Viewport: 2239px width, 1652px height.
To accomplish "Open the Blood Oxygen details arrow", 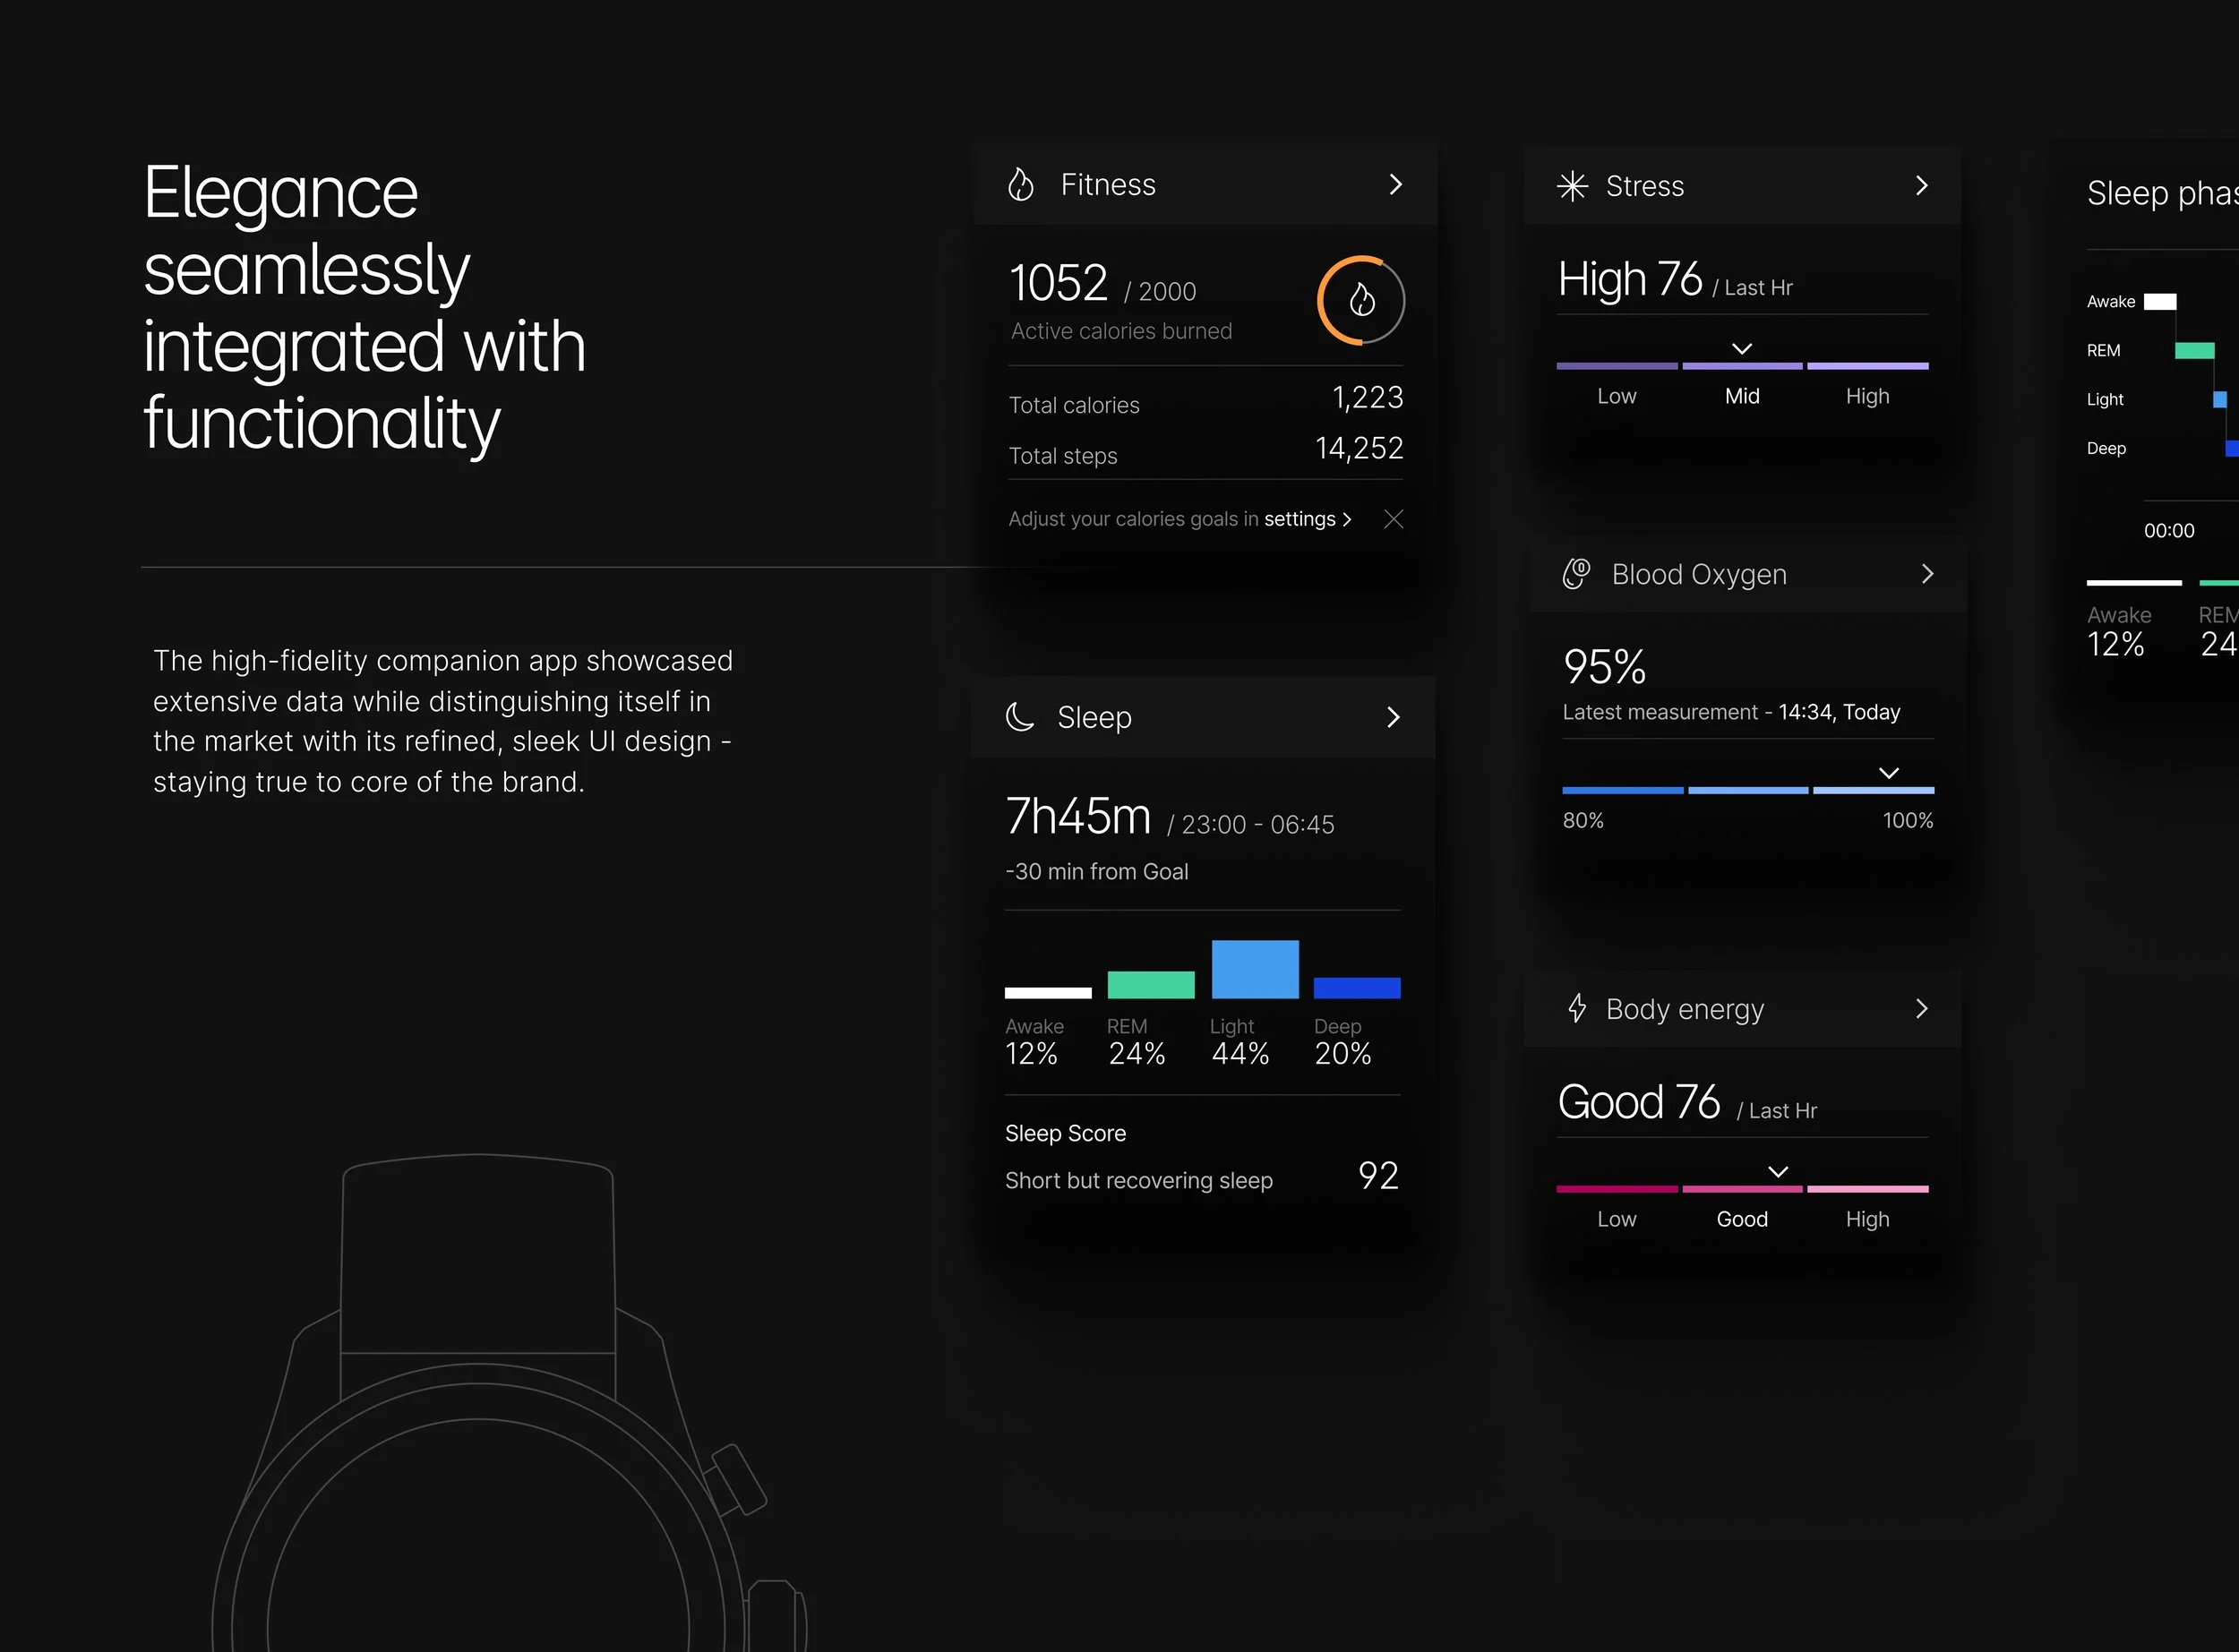I will (1927, 574).
